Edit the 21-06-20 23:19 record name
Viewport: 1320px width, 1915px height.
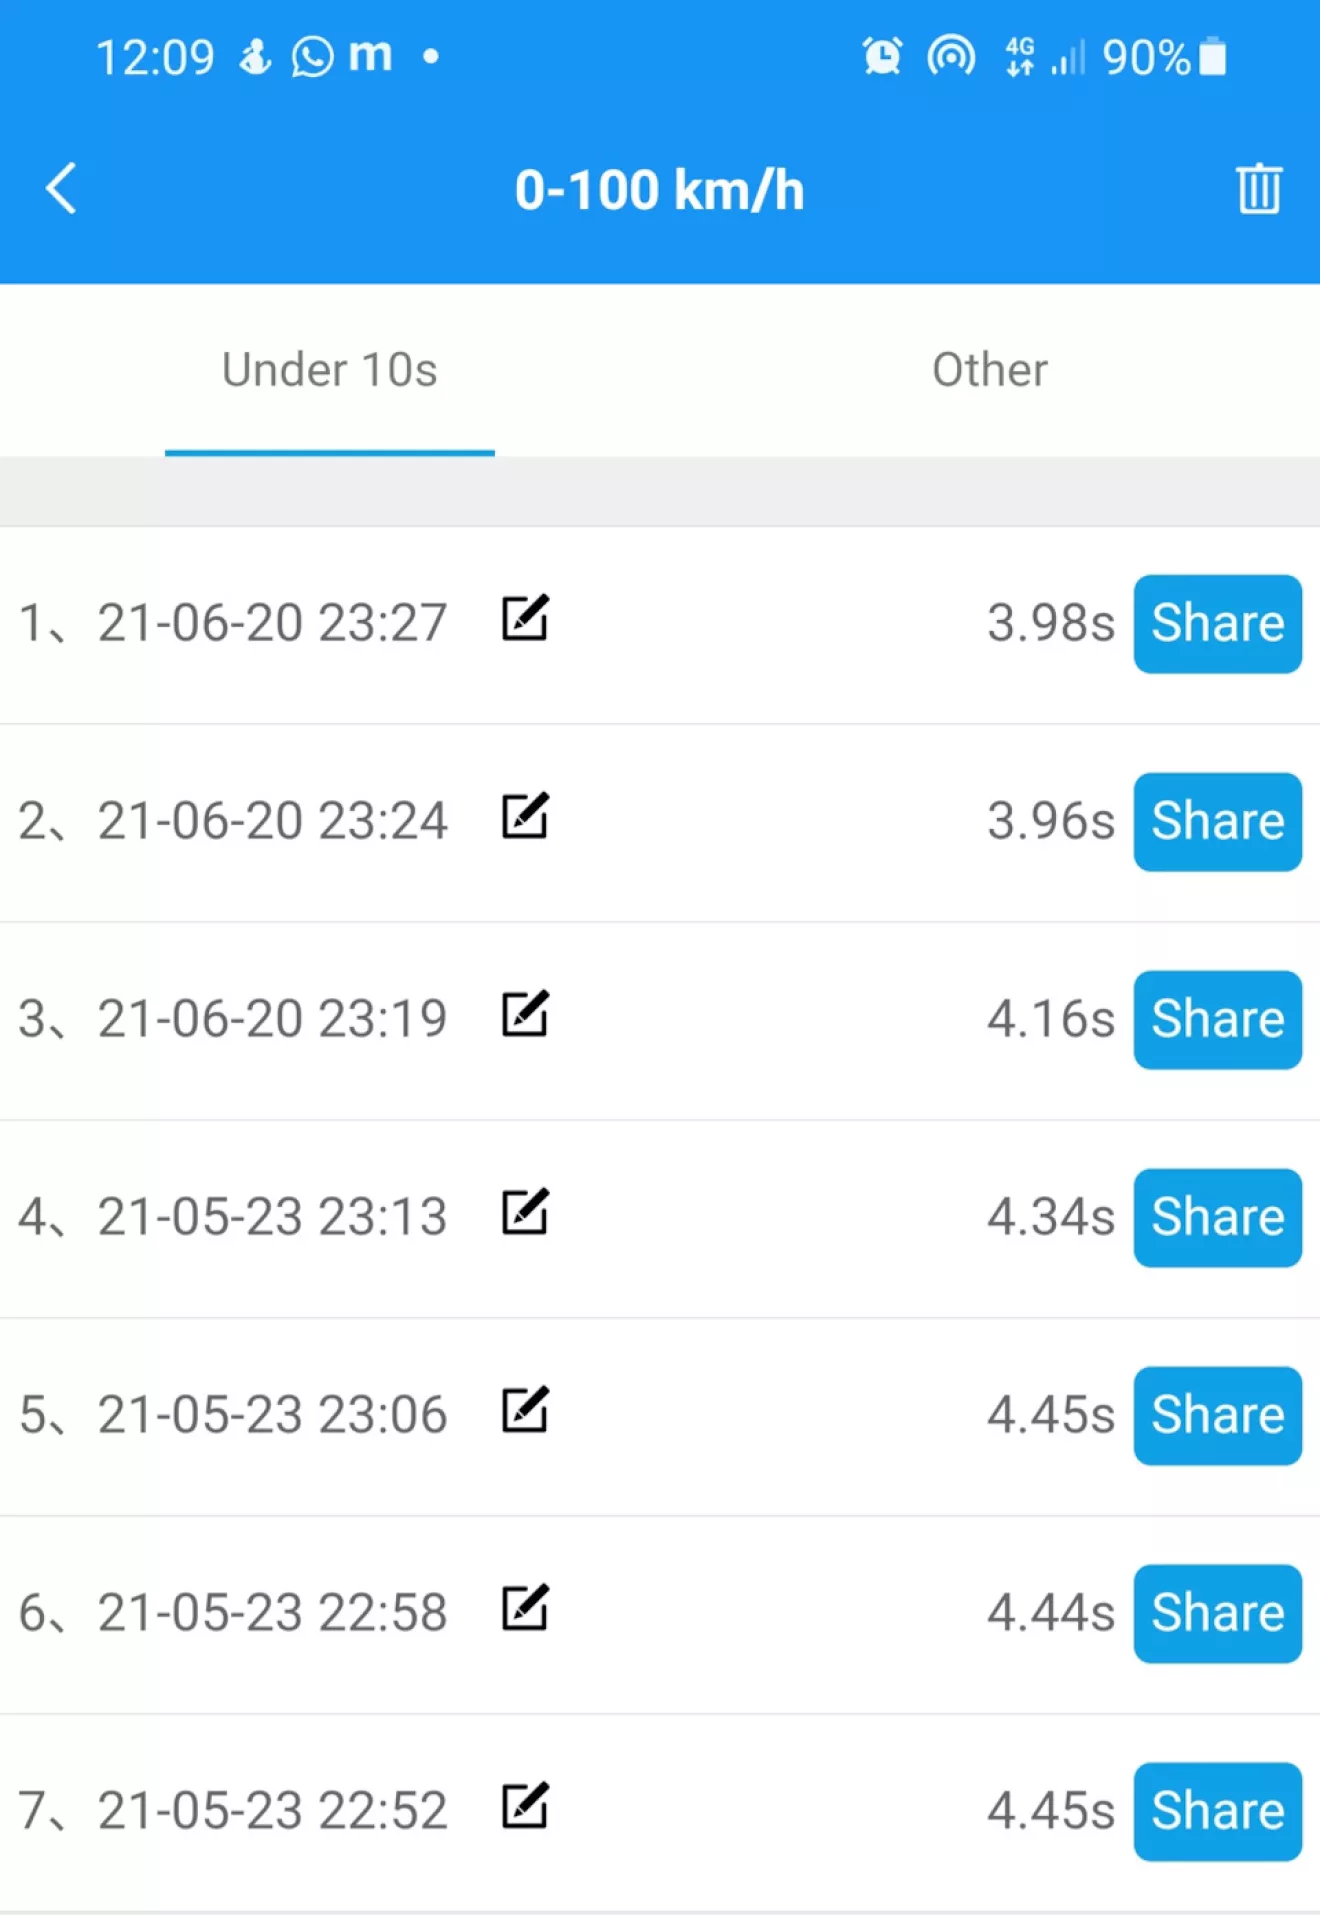(525, 1014)
